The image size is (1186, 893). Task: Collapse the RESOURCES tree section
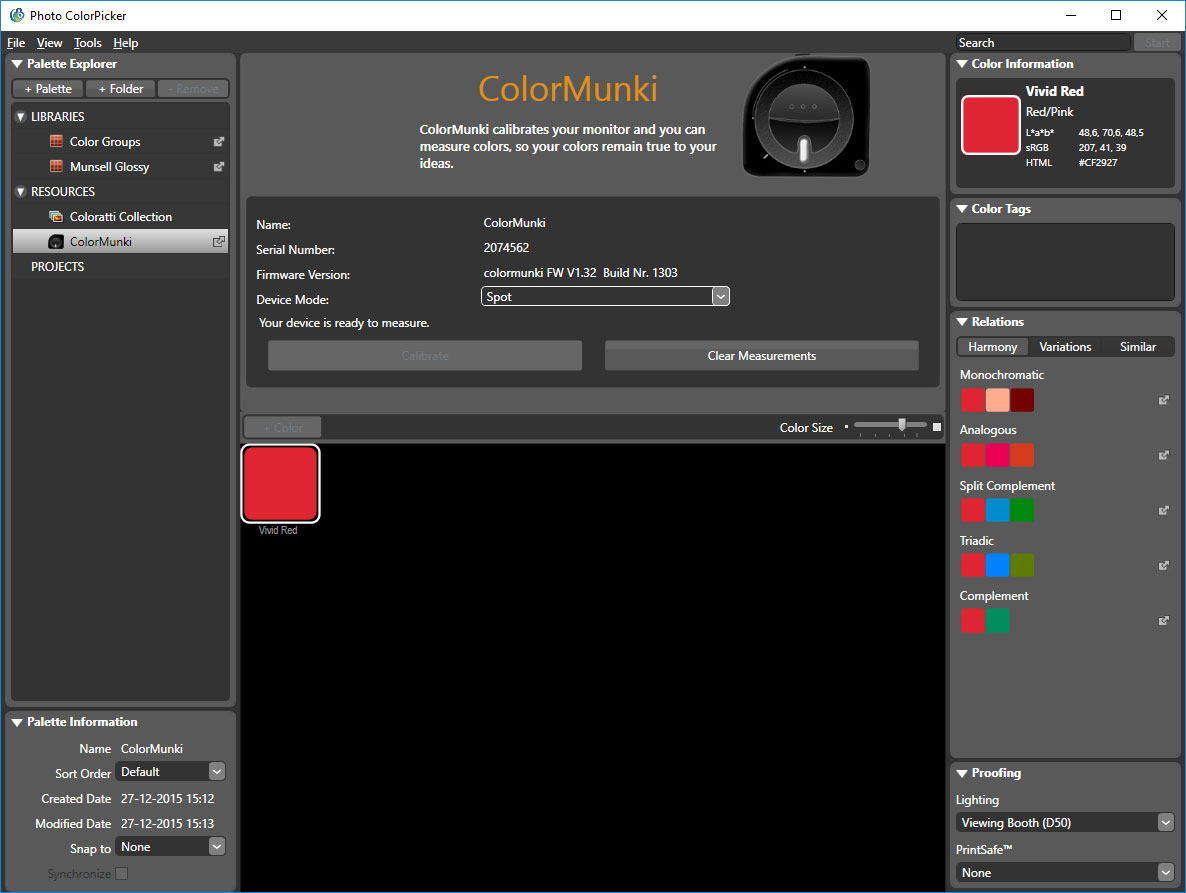click(x=21, y=192)
